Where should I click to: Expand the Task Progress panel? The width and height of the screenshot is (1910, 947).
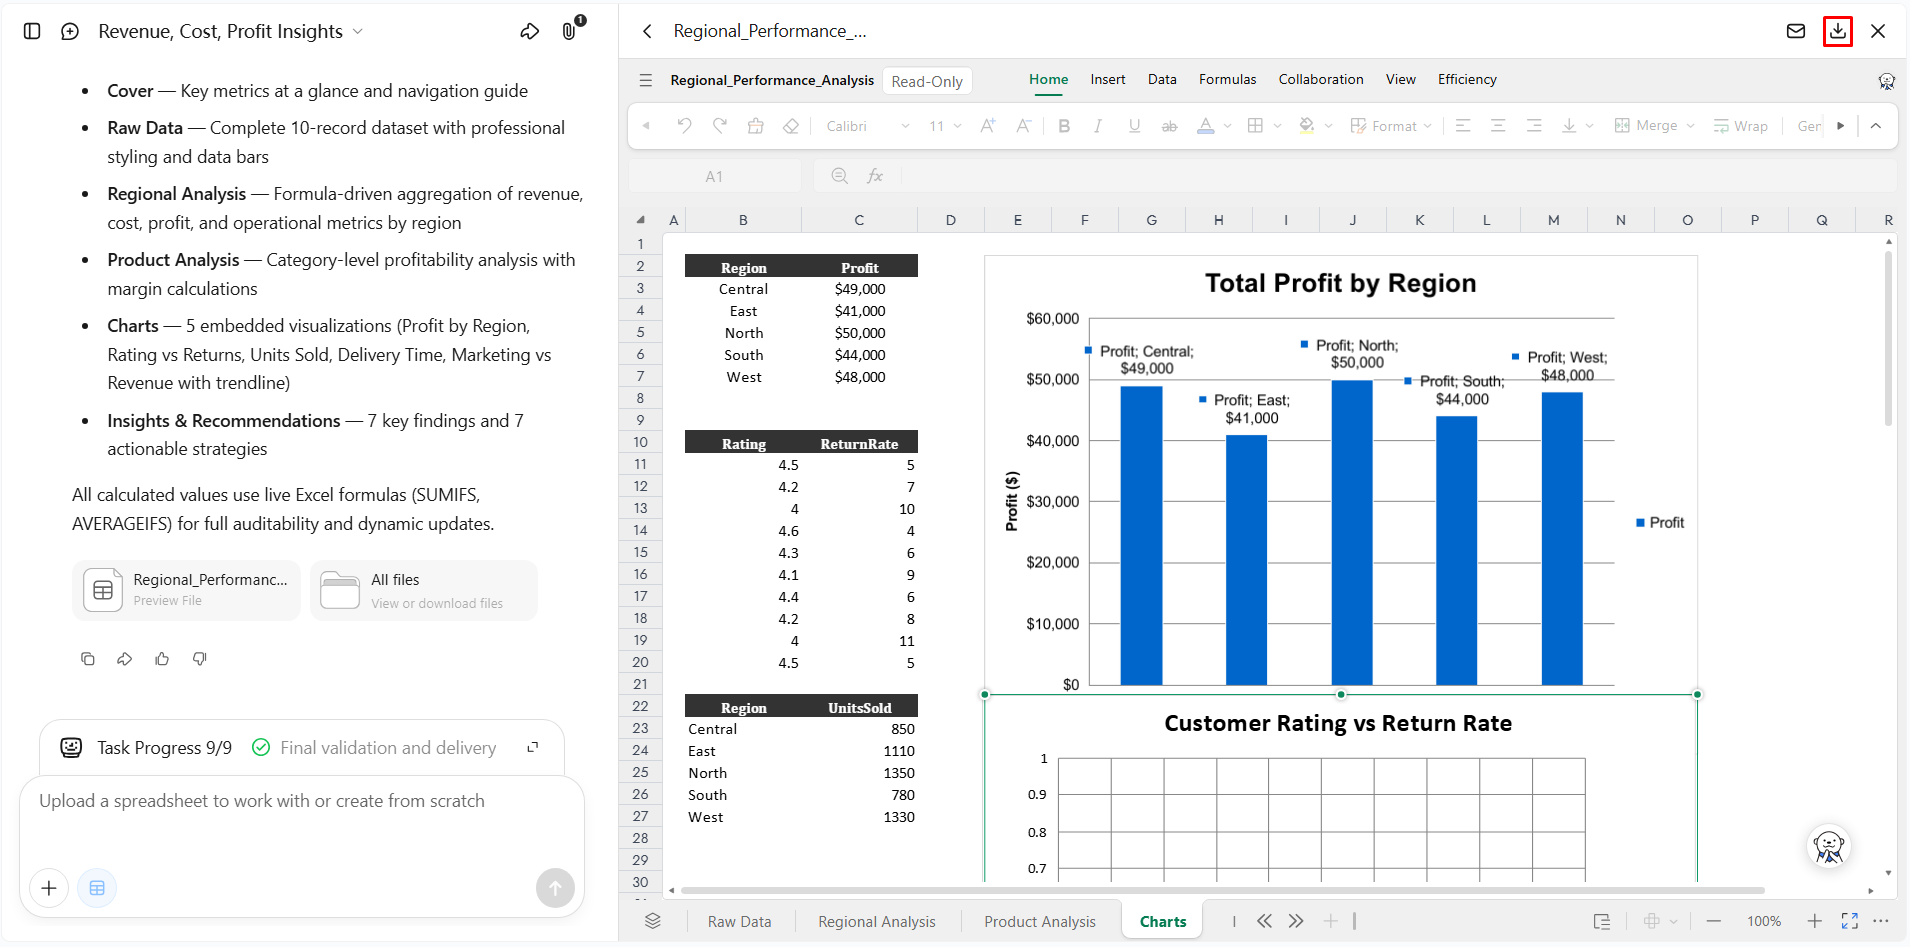tap(533, 747)
